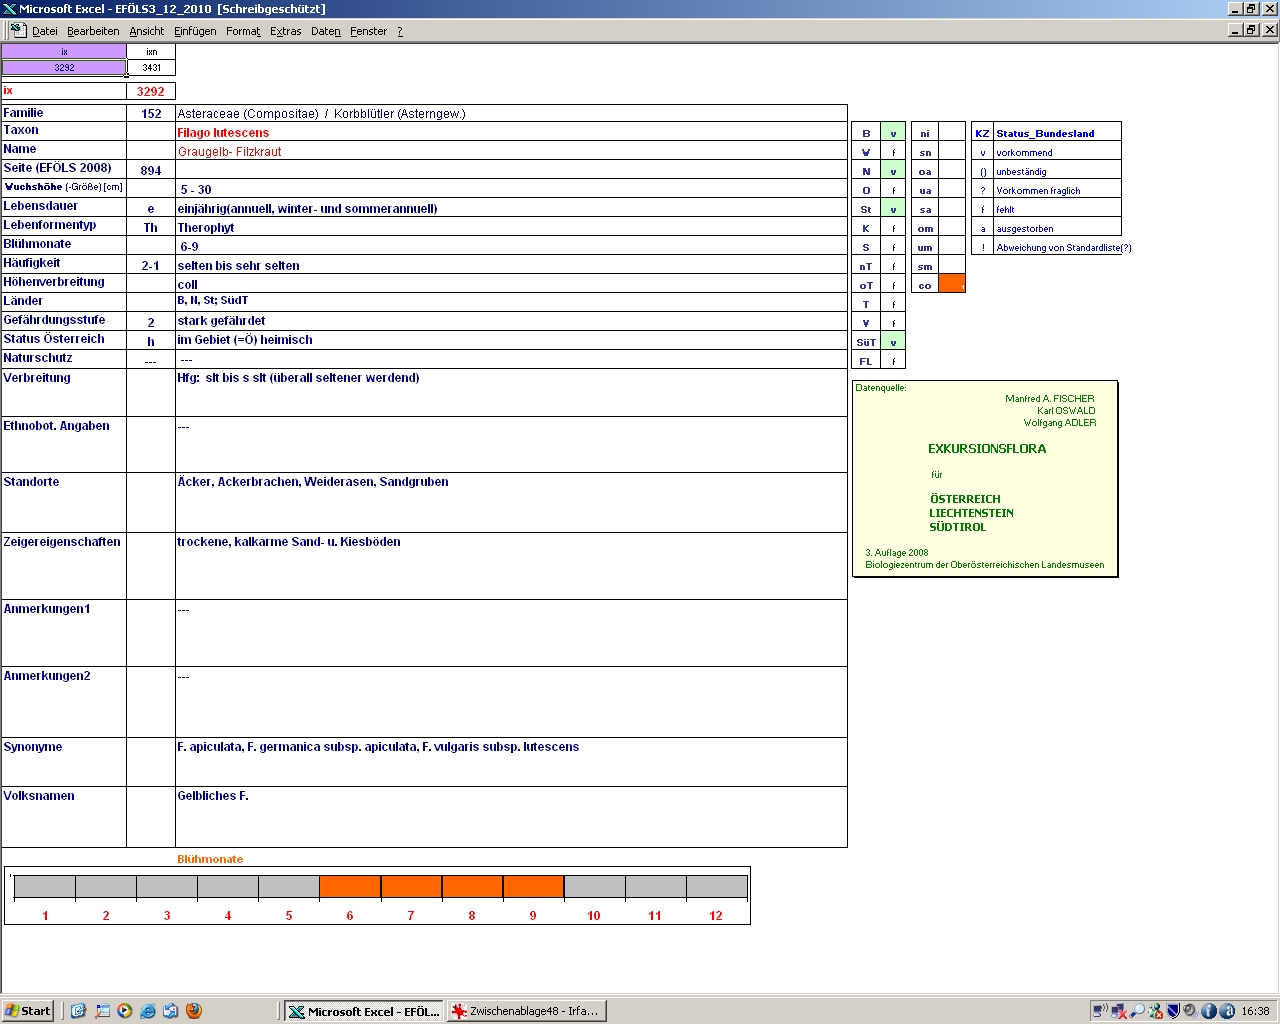
Task: Click the Show Desktop quick launch icon
Action: tap(102, 1011)
